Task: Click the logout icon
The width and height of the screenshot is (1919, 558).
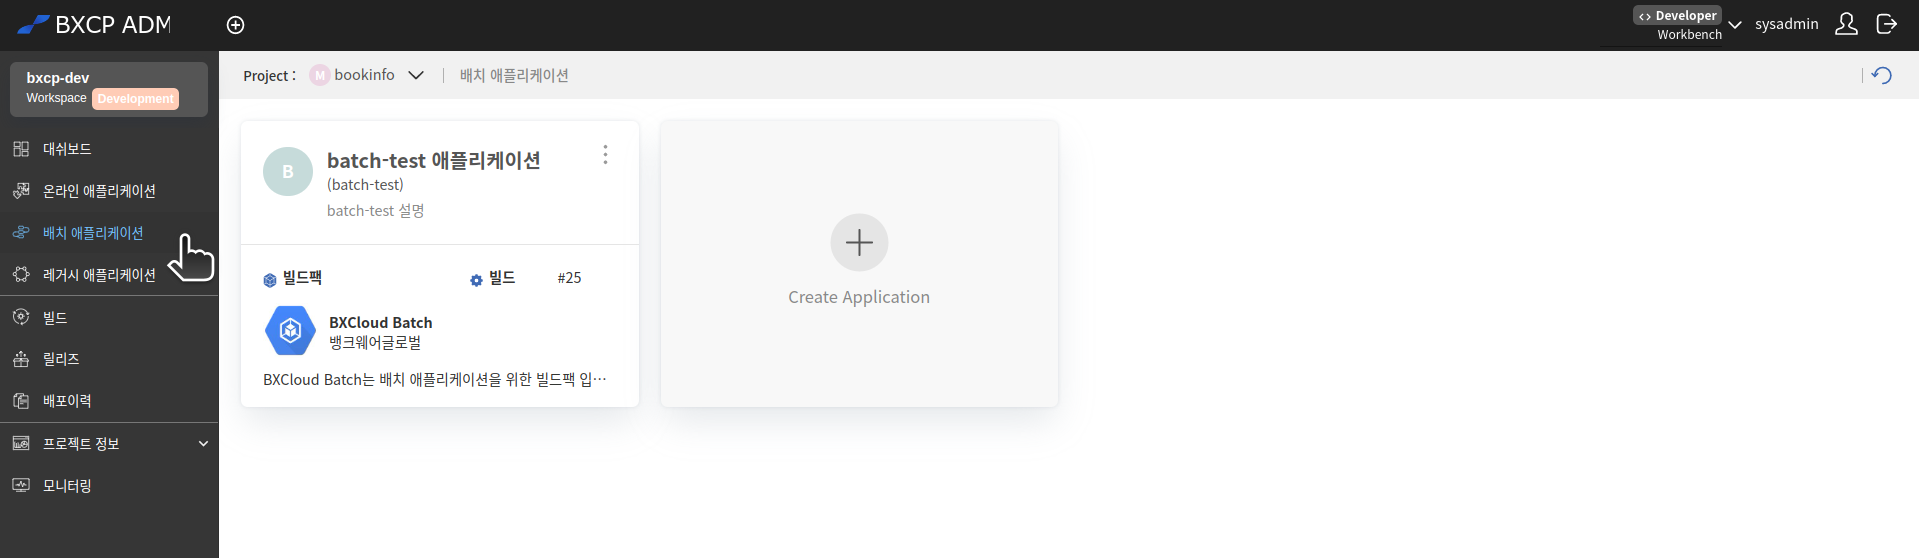Action: [1887, 24]
